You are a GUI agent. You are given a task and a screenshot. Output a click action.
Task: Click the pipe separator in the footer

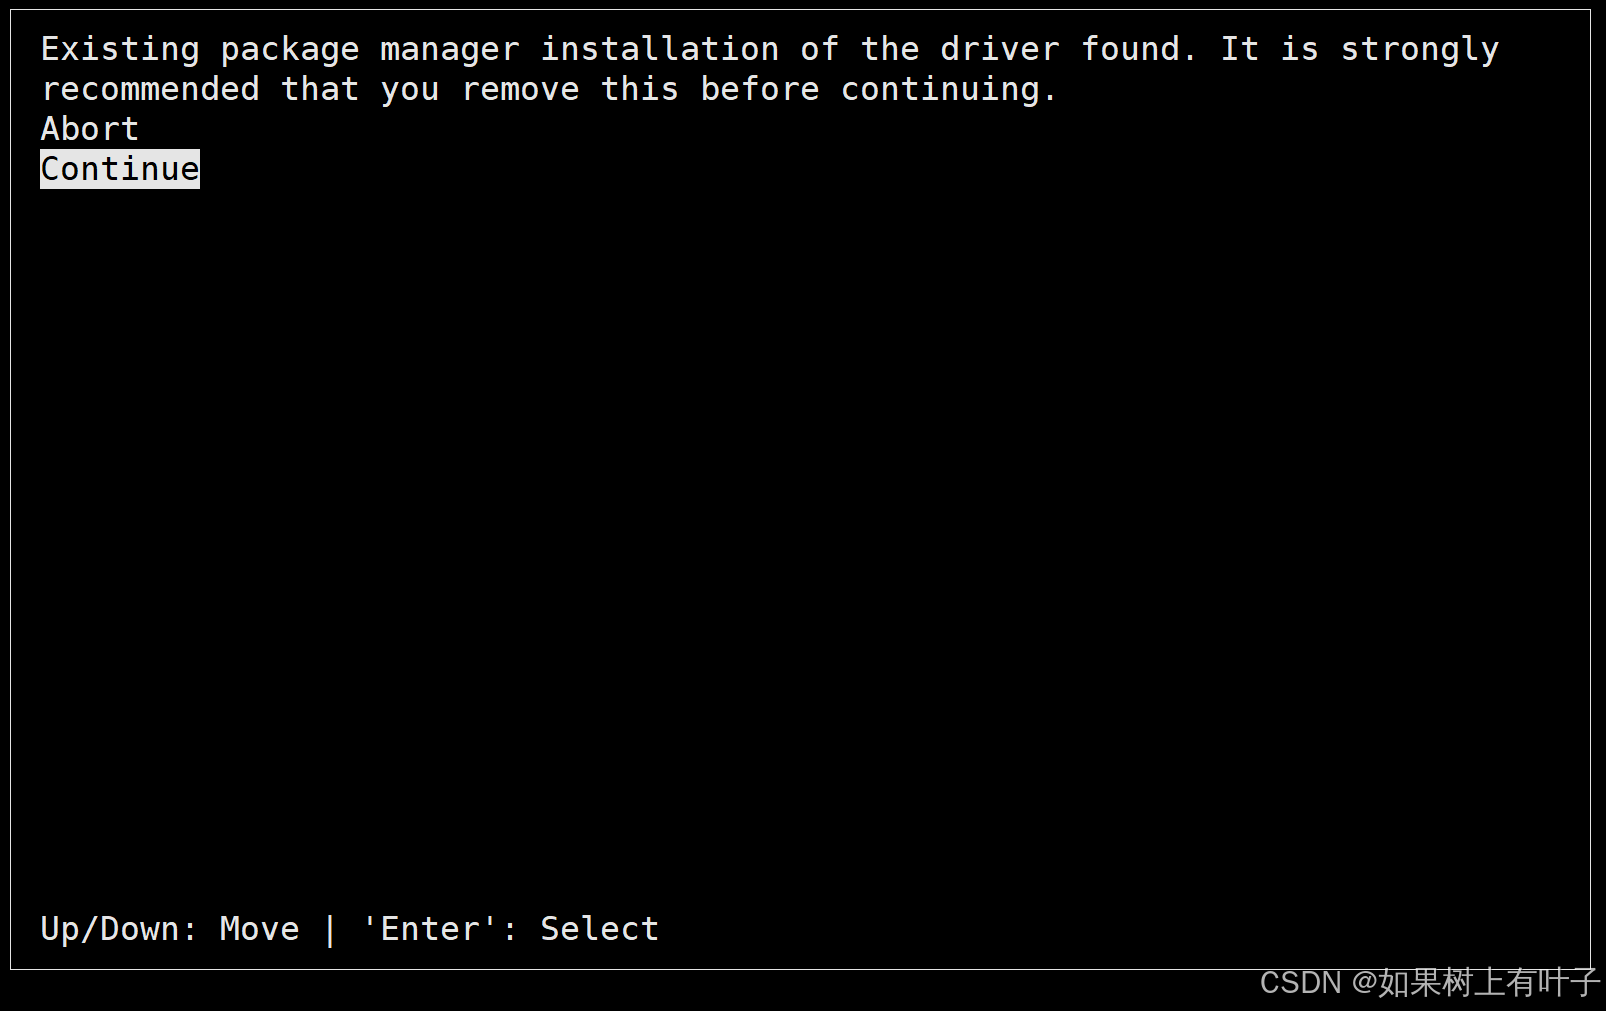point(330,929)
